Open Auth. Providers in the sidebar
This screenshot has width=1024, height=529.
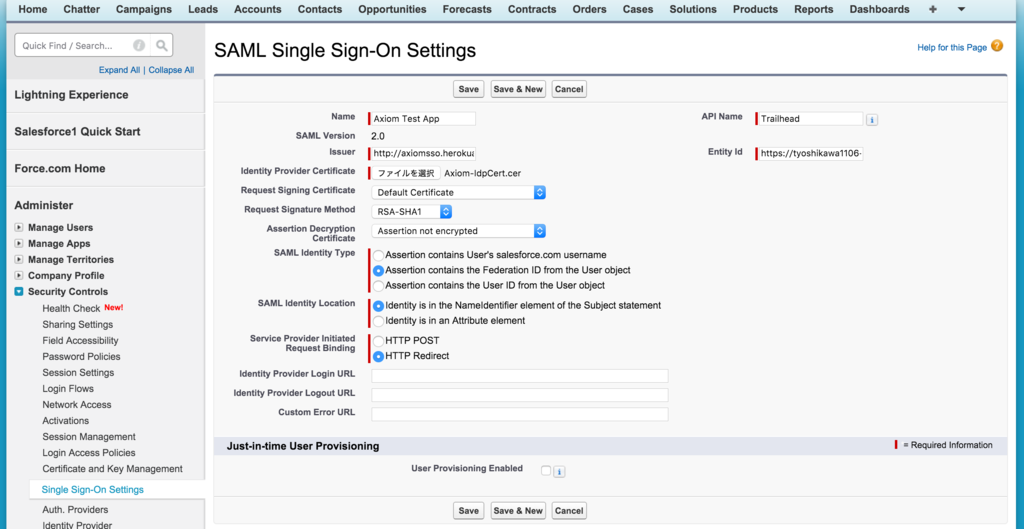click(x=75, y=509)
